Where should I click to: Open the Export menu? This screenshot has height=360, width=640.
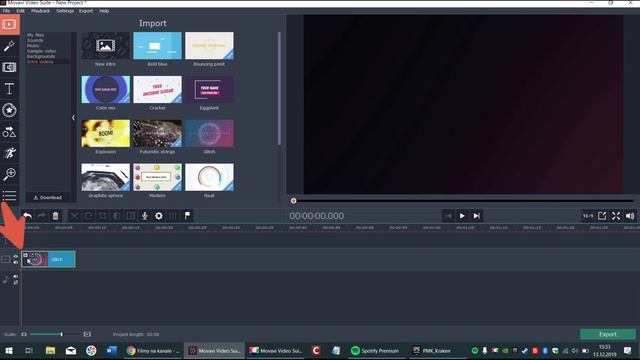86,11
